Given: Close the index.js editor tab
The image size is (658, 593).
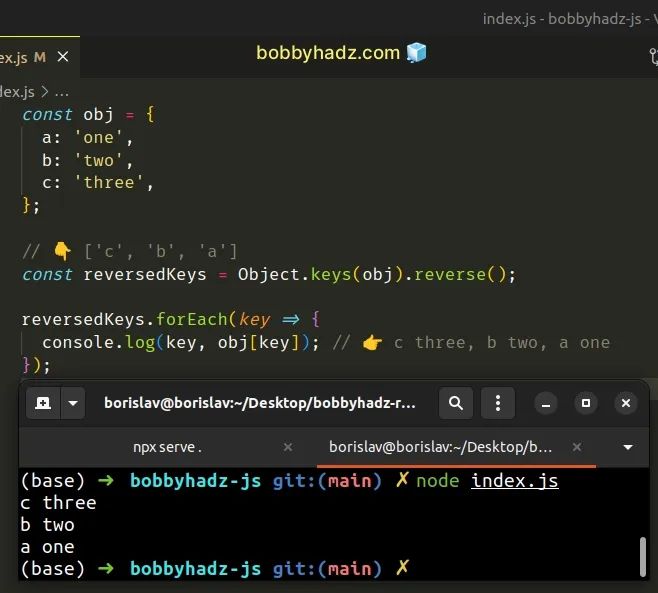Looking at the screenshot, I should [x=63, y=57].
